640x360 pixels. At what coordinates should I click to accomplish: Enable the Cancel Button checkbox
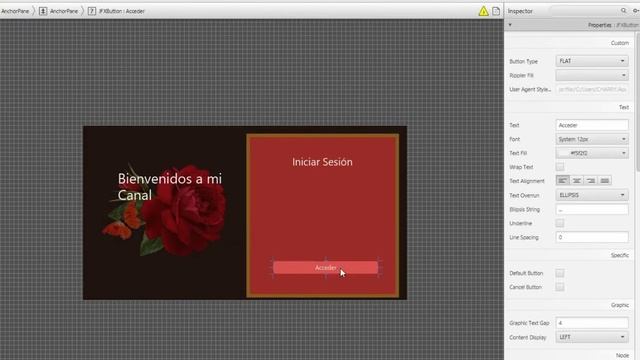560,287
